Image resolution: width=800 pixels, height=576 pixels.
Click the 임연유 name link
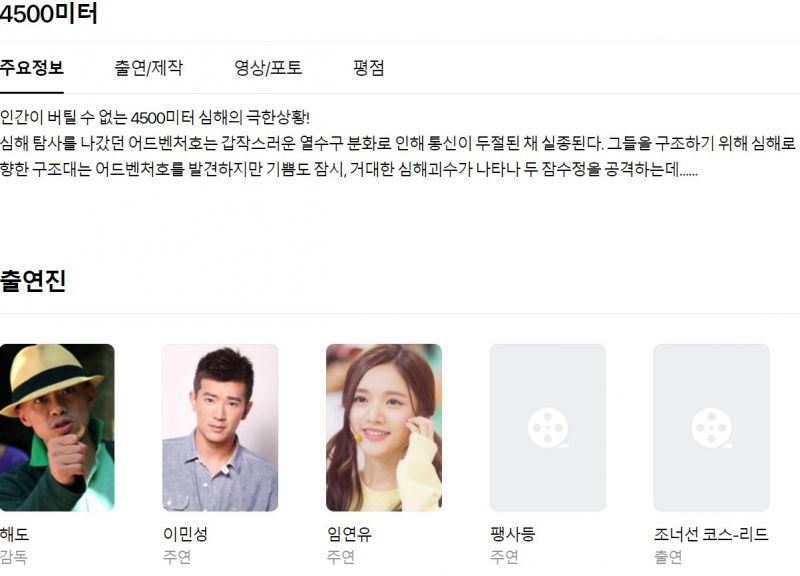coord(349,534)
